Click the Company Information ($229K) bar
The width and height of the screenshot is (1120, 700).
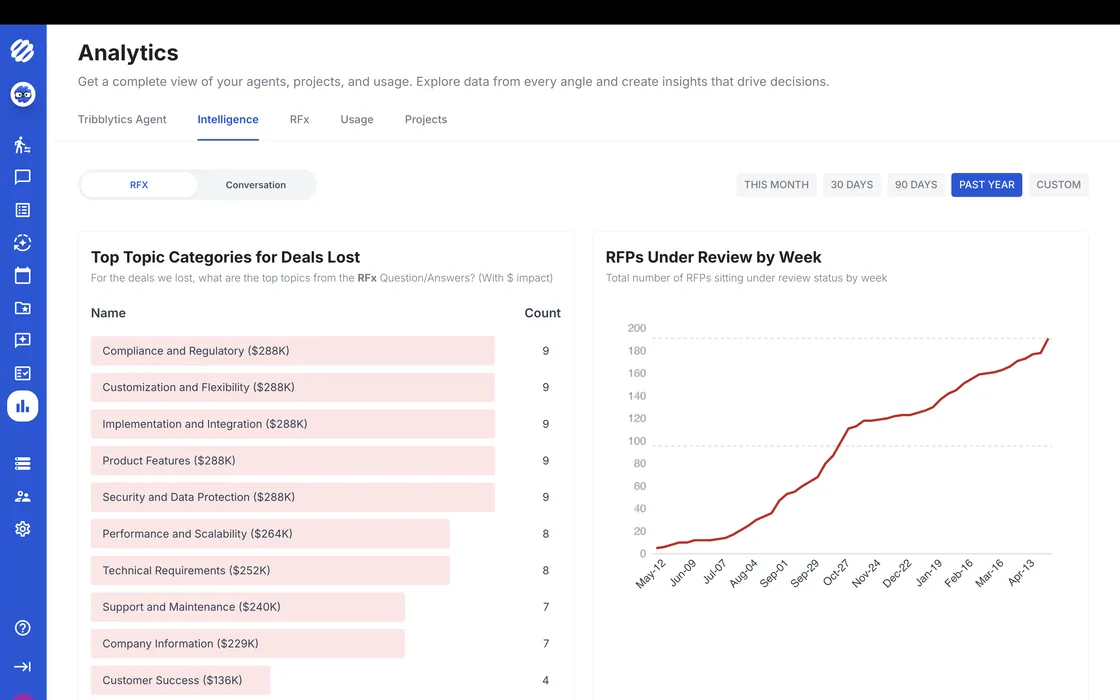[x=248, y=644]
